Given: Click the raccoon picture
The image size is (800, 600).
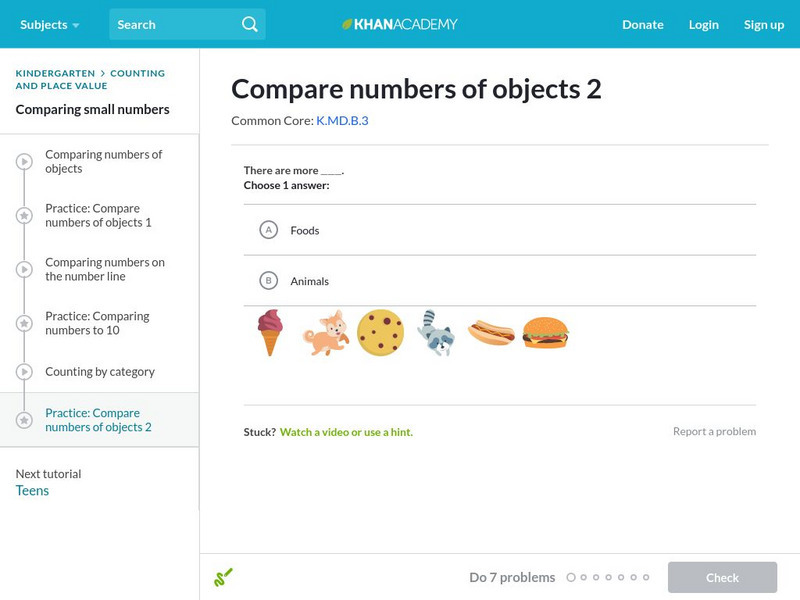Looking at the screenshot, I should coord(435,332).
